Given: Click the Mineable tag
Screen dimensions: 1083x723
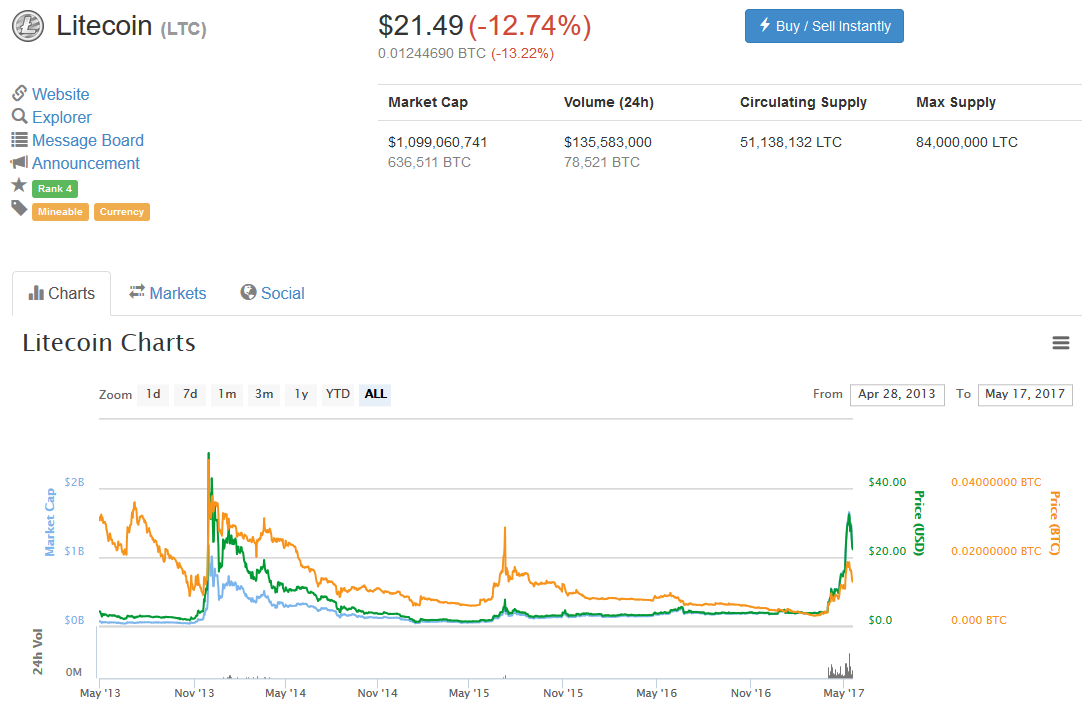Looking at the screenshot, I should (x=60, y=212).
